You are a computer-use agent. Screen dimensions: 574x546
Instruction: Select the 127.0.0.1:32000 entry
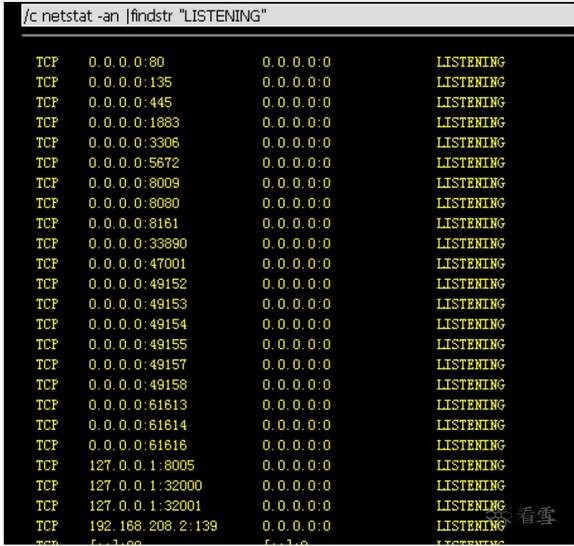pos(145,485)
